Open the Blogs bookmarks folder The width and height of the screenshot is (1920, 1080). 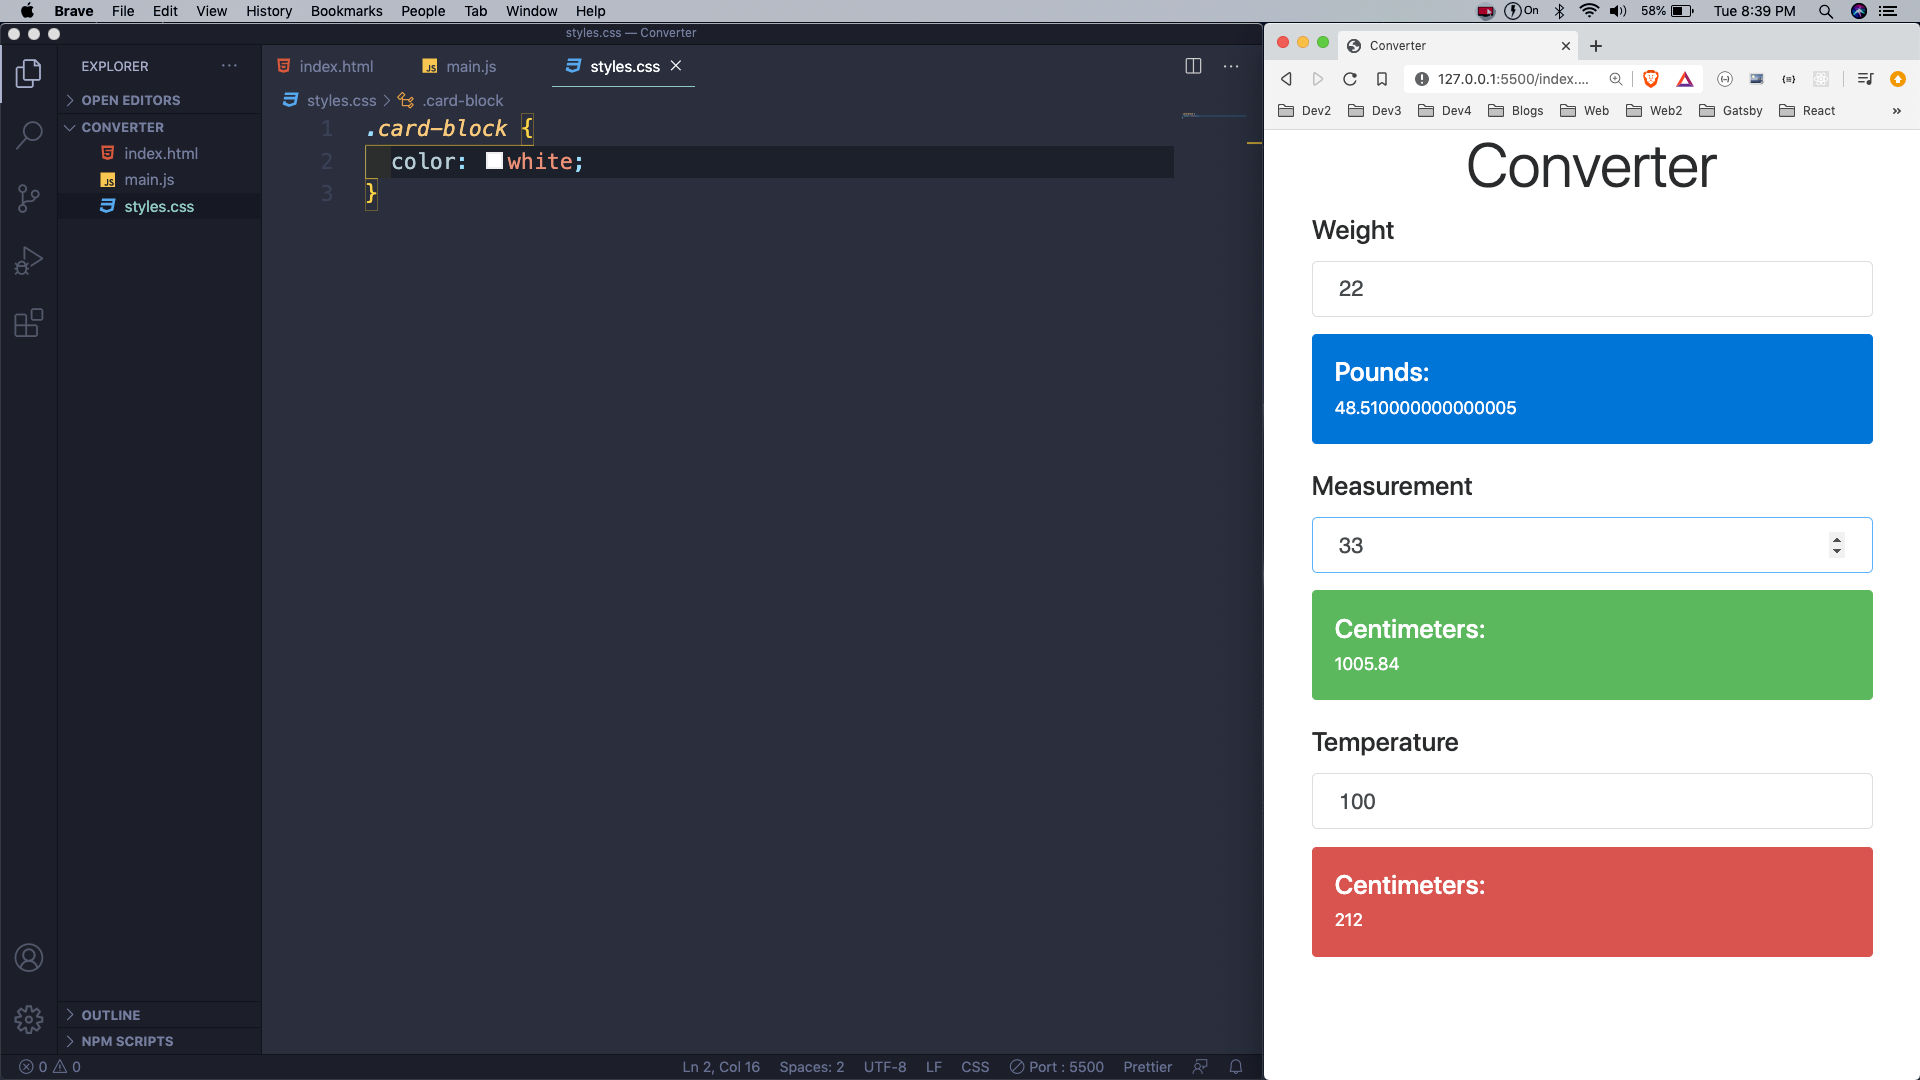pyautogui.click(x=1516, y=111)
